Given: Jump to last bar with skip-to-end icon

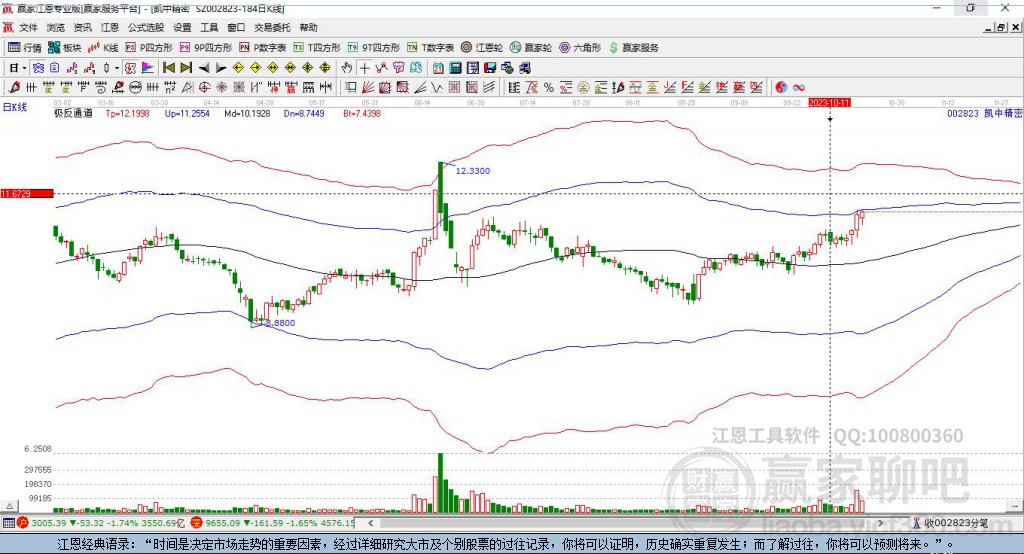Looking at the screenshot, I should (186, 68).
